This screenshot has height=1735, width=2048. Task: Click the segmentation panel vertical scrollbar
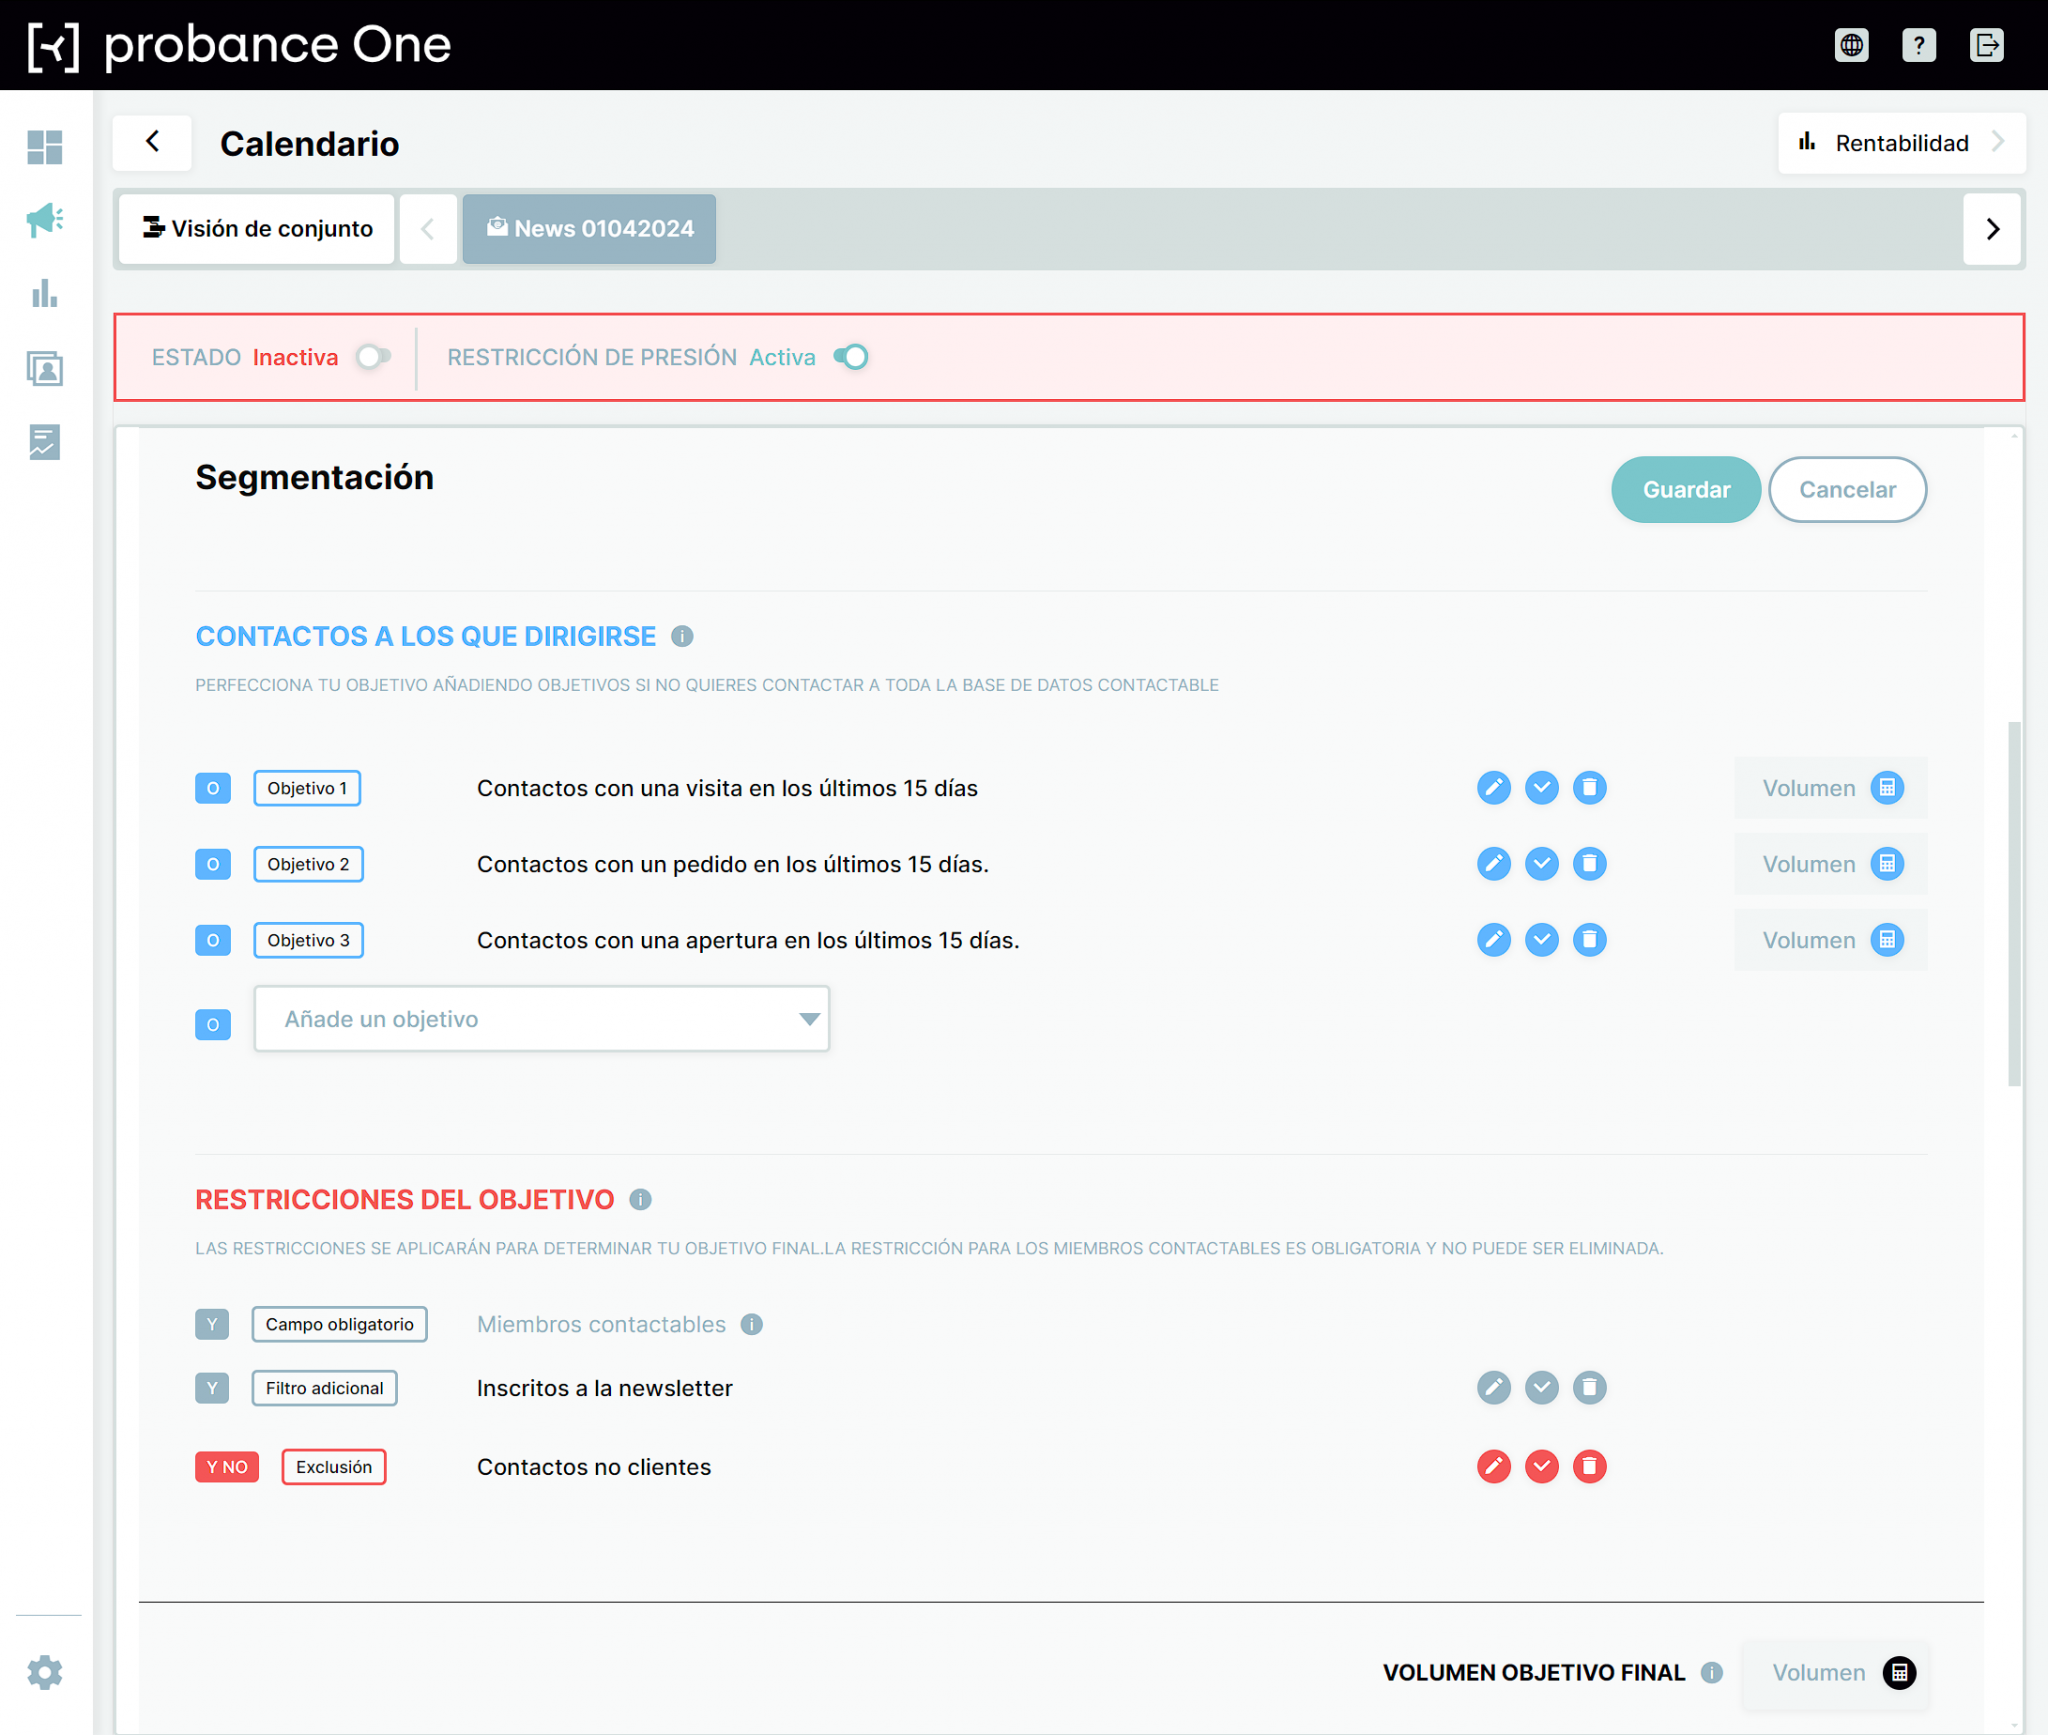coord(2014,903)
